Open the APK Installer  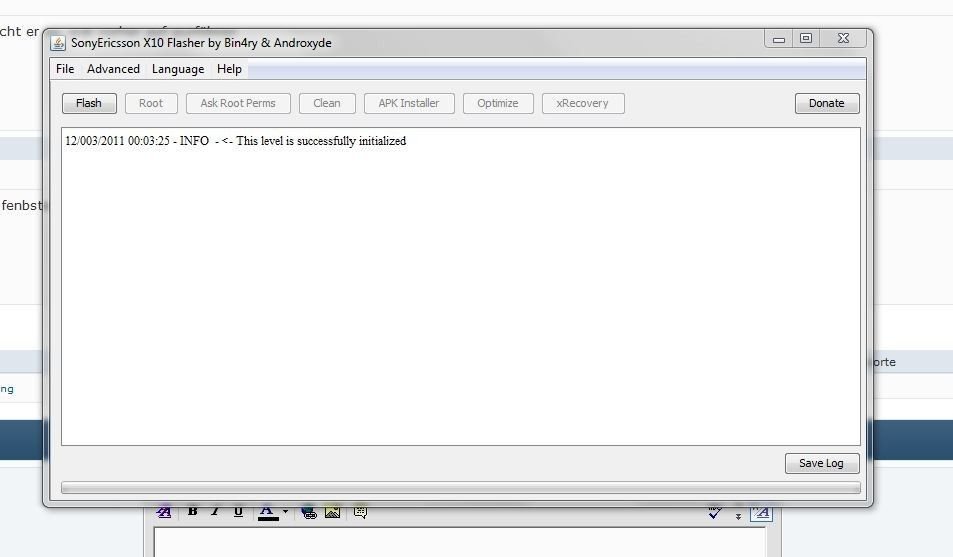[409, 103]
